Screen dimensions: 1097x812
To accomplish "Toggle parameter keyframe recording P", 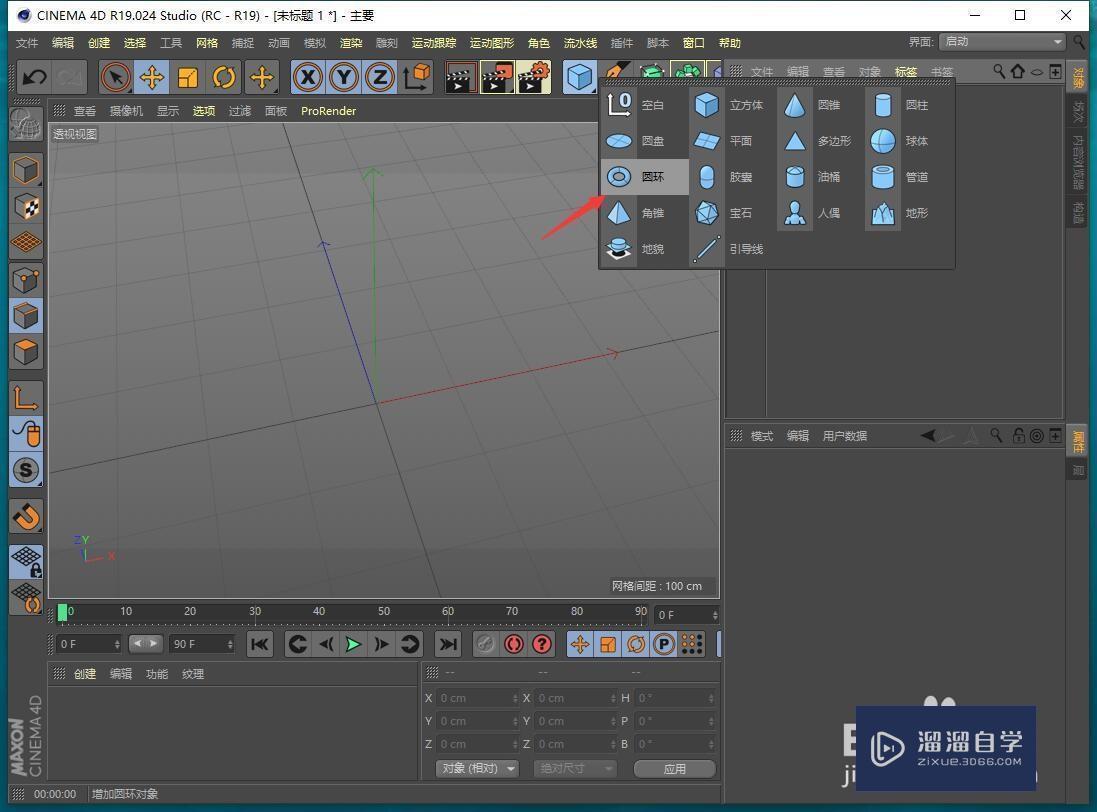I will point(663,644).
